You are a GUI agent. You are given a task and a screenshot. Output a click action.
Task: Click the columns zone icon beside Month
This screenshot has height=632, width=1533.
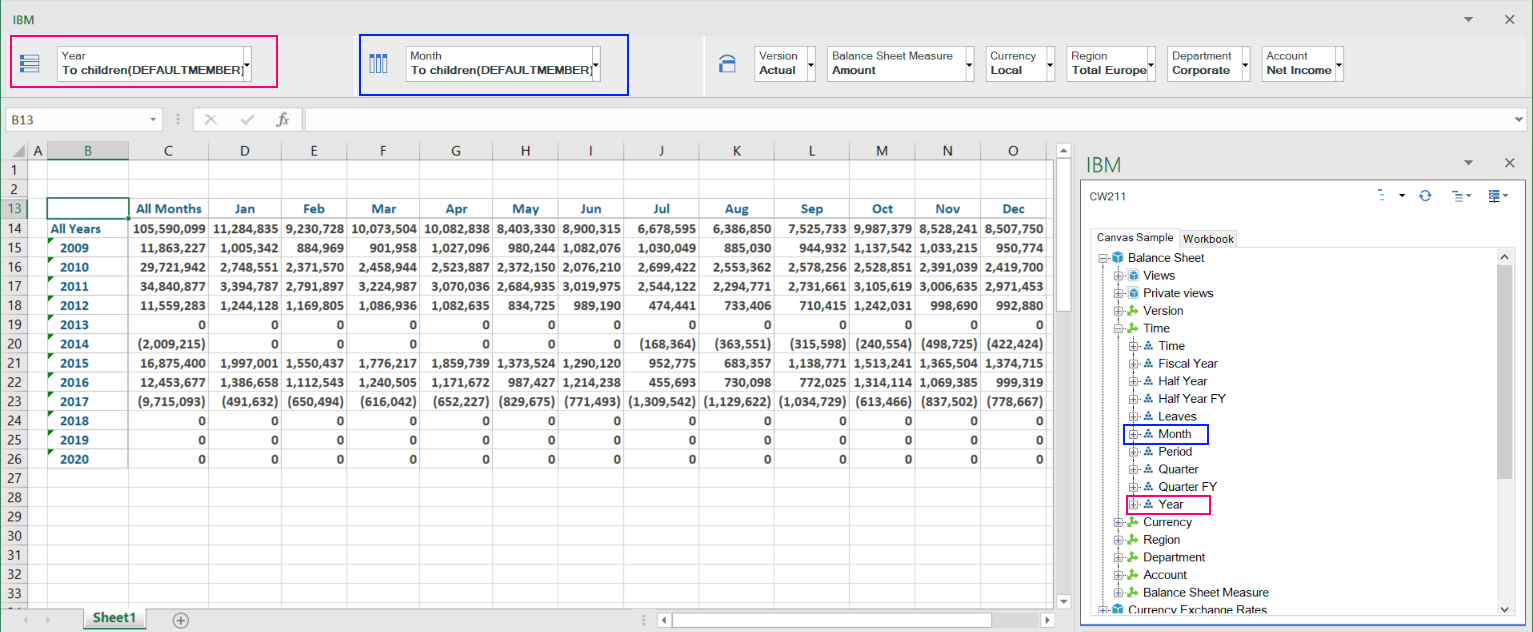click(377, 64)
